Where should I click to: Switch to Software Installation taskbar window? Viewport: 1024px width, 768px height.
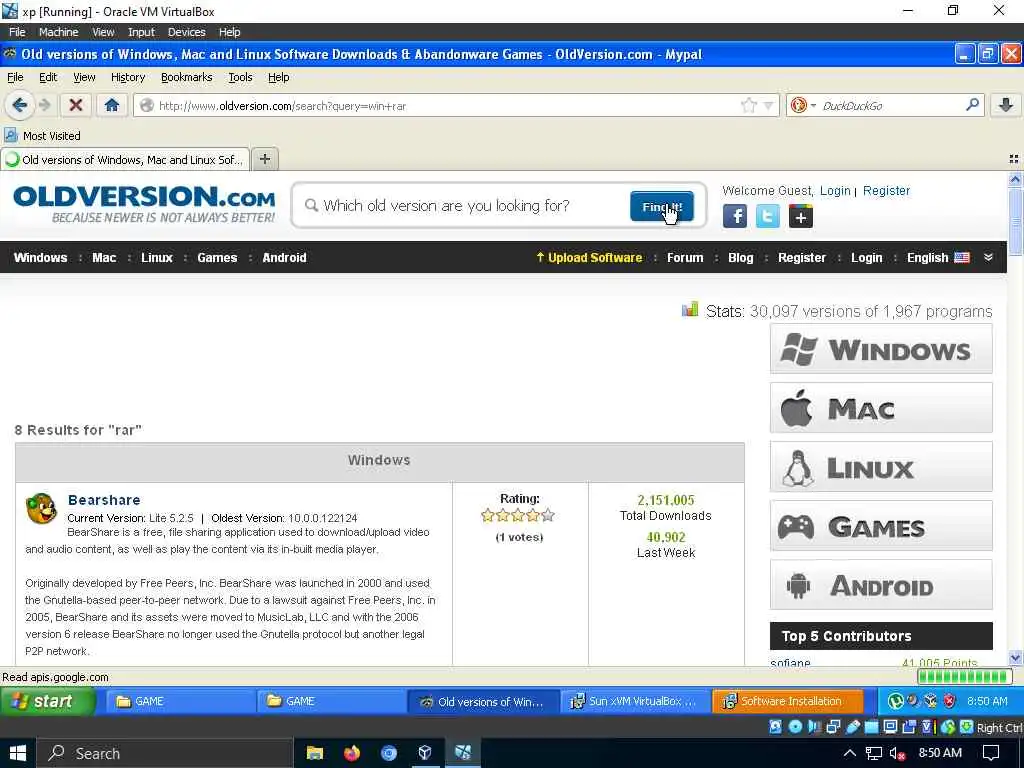click(x=788, y=701)
